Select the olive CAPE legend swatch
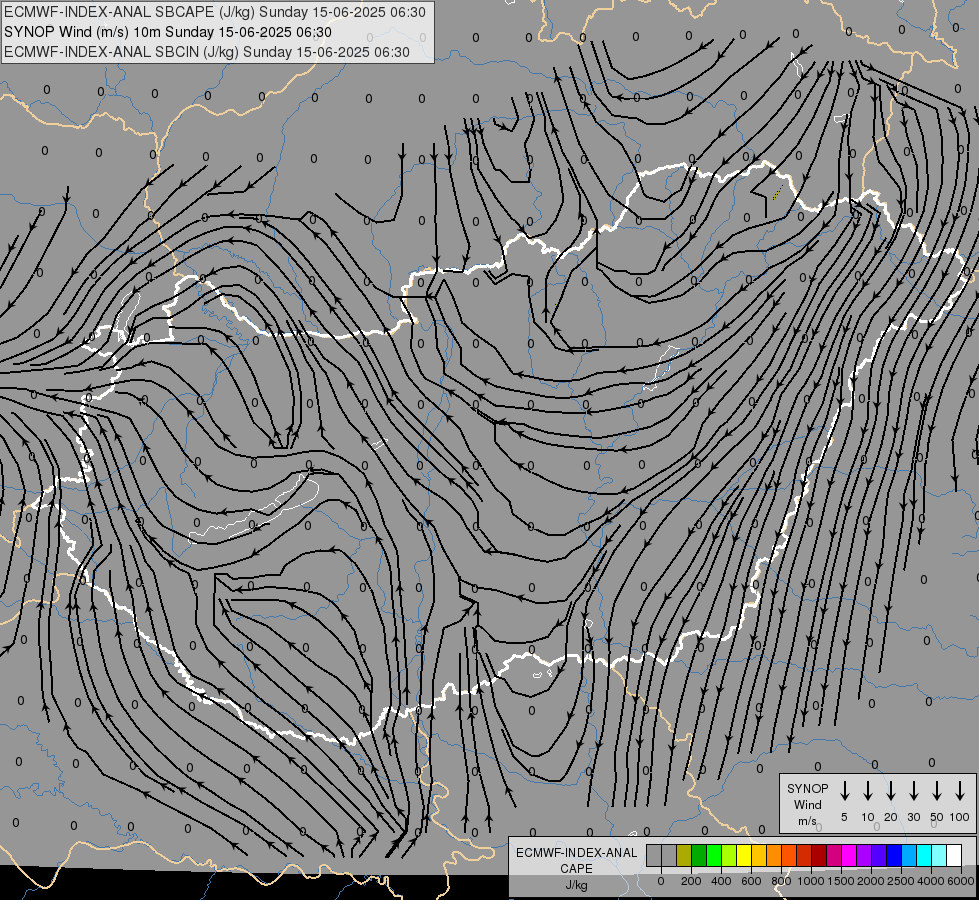The width and height of the screenshot is (979, 900). tap(684, 855)
